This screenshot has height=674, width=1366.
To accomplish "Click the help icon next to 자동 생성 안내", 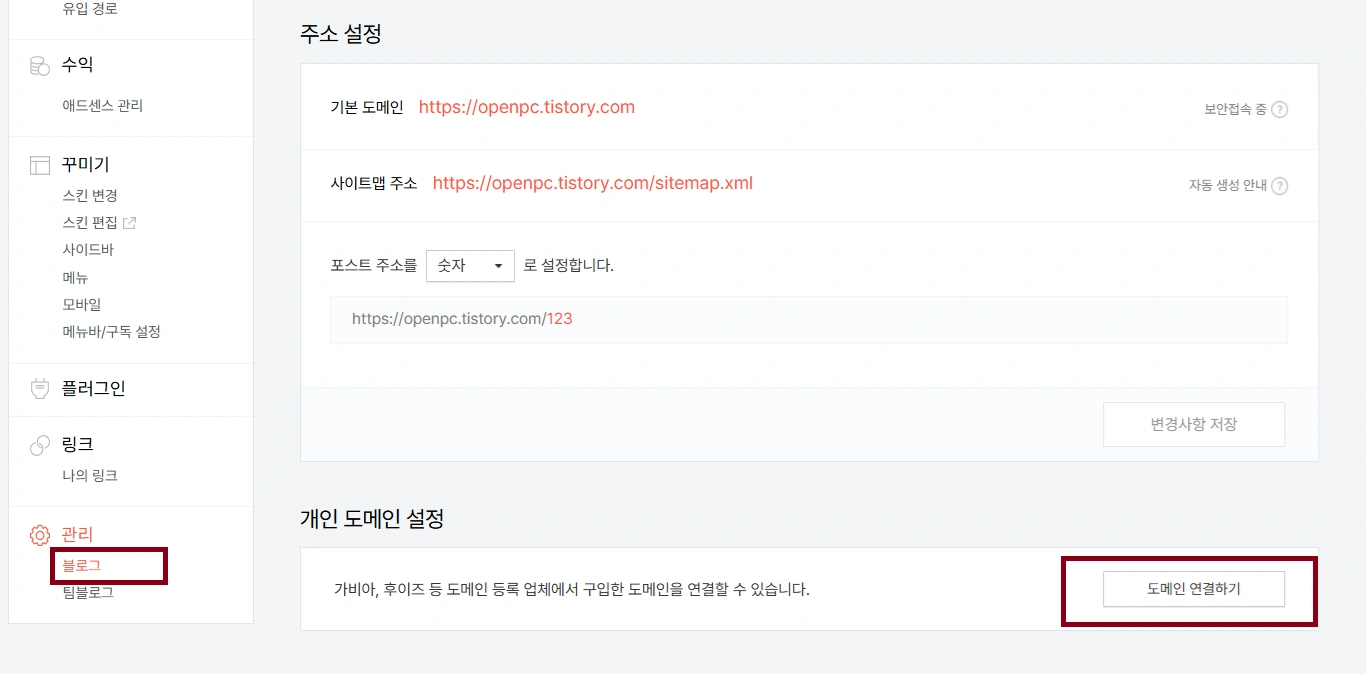I will [x=1279, y=185].
